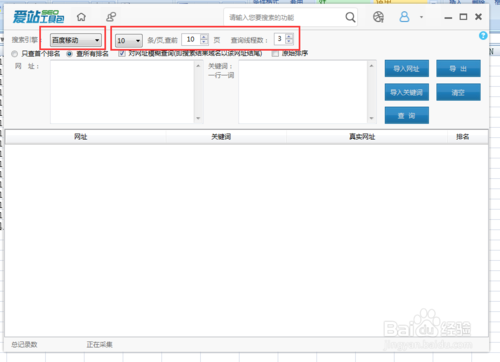Click the 真实网址 column header

point(362,137)
